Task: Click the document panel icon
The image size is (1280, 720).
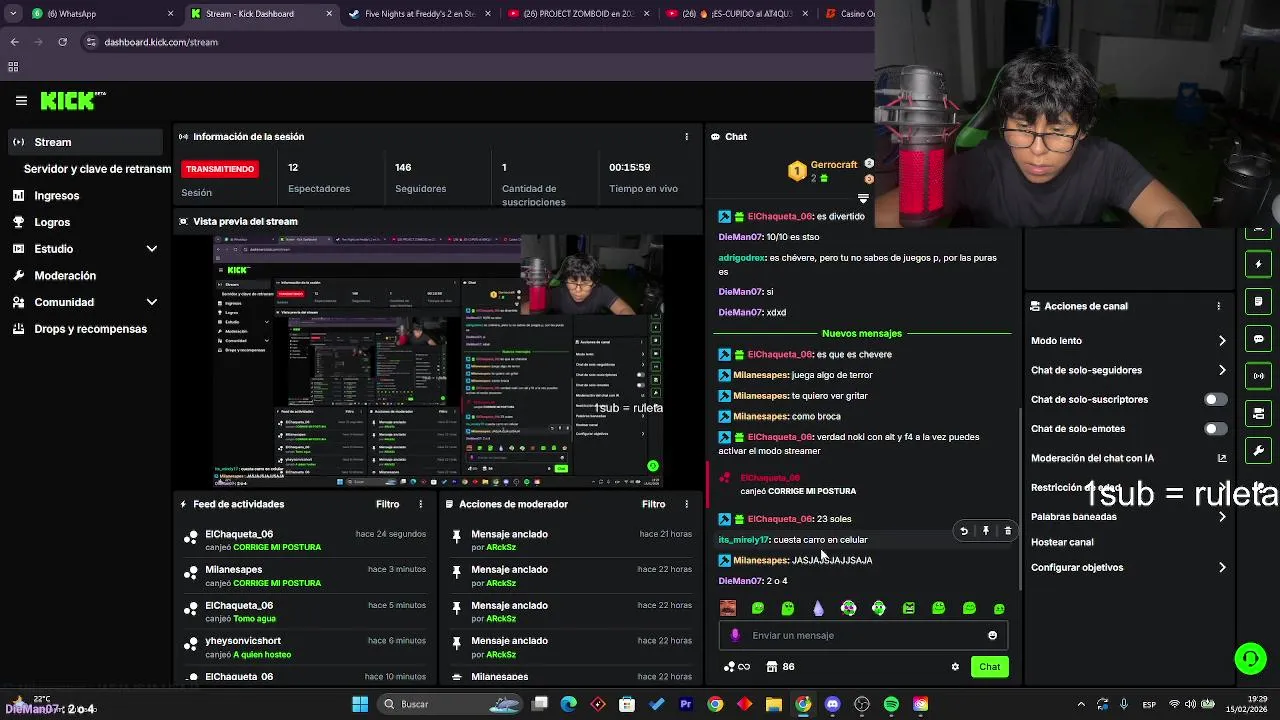Action: [x=1258, y=301]
